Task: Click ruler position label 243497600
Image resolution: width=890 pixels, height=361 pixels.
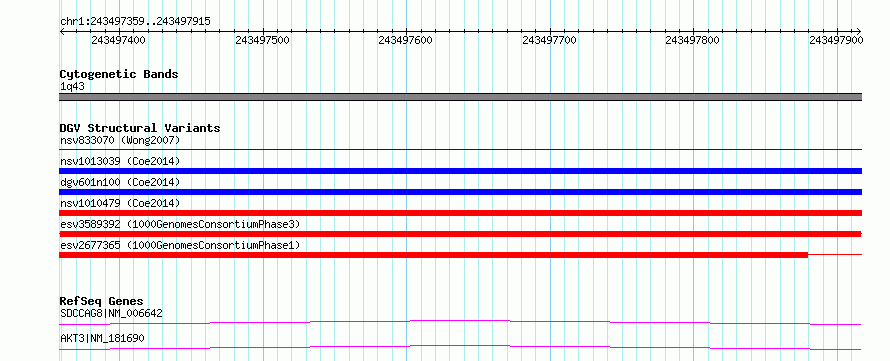Action: coord(405,40)
